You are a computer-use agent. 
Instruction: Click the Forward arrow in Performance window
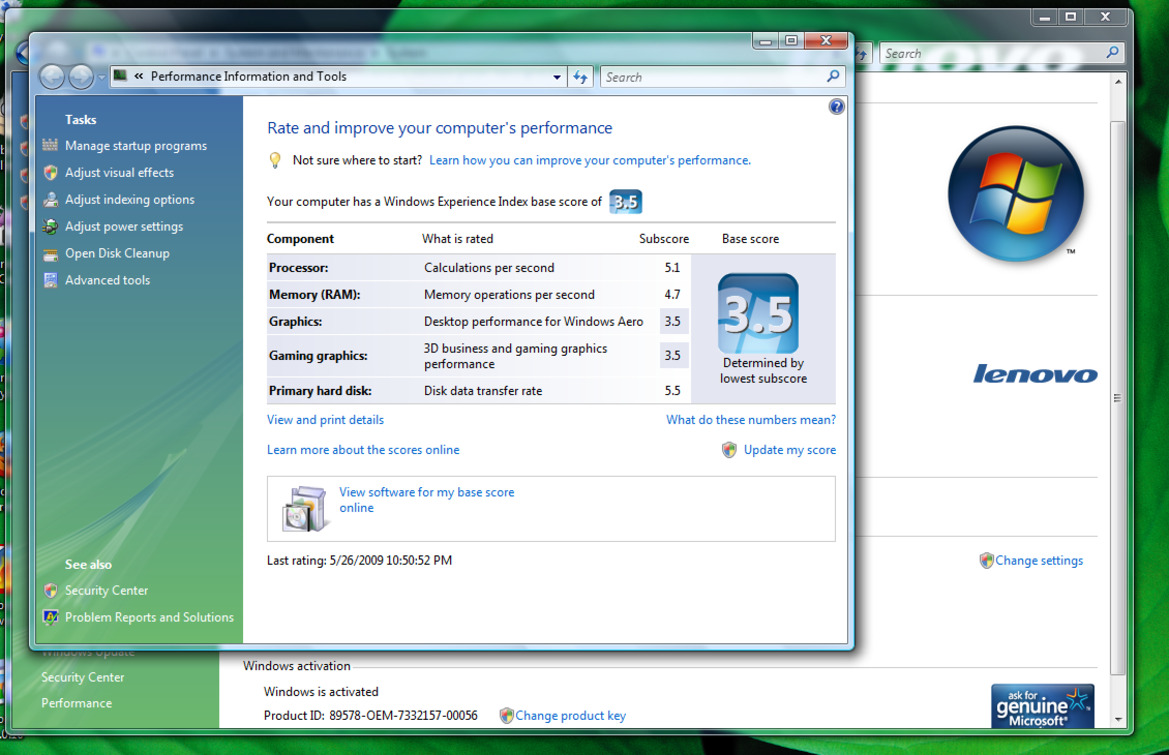(x=81, y=77)
